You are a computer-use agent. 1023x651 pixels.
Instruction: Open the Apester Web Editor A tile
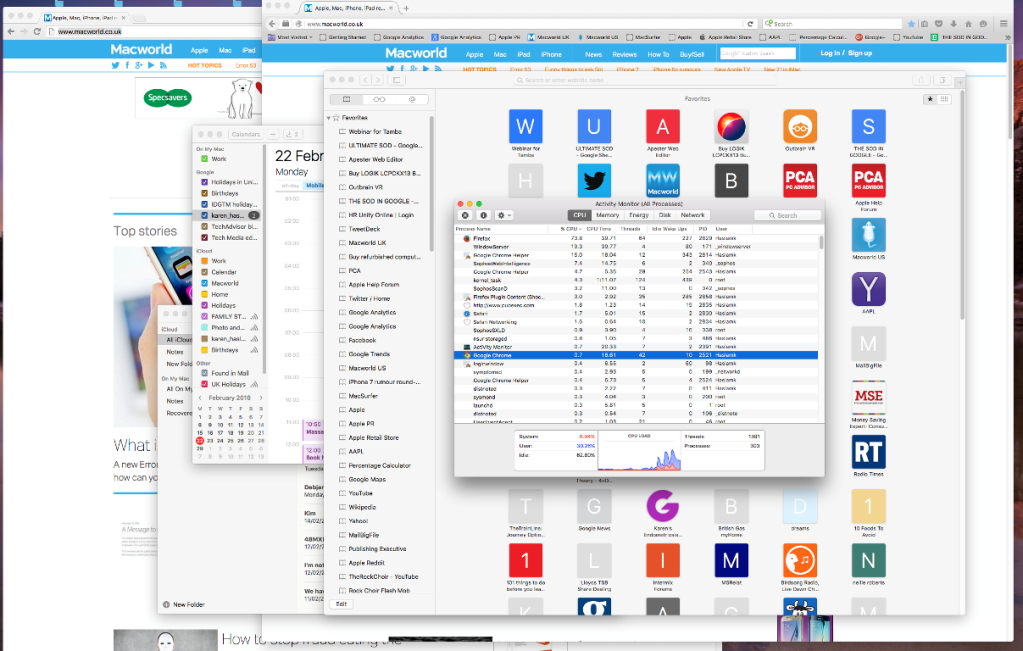[x=663, y=127]
